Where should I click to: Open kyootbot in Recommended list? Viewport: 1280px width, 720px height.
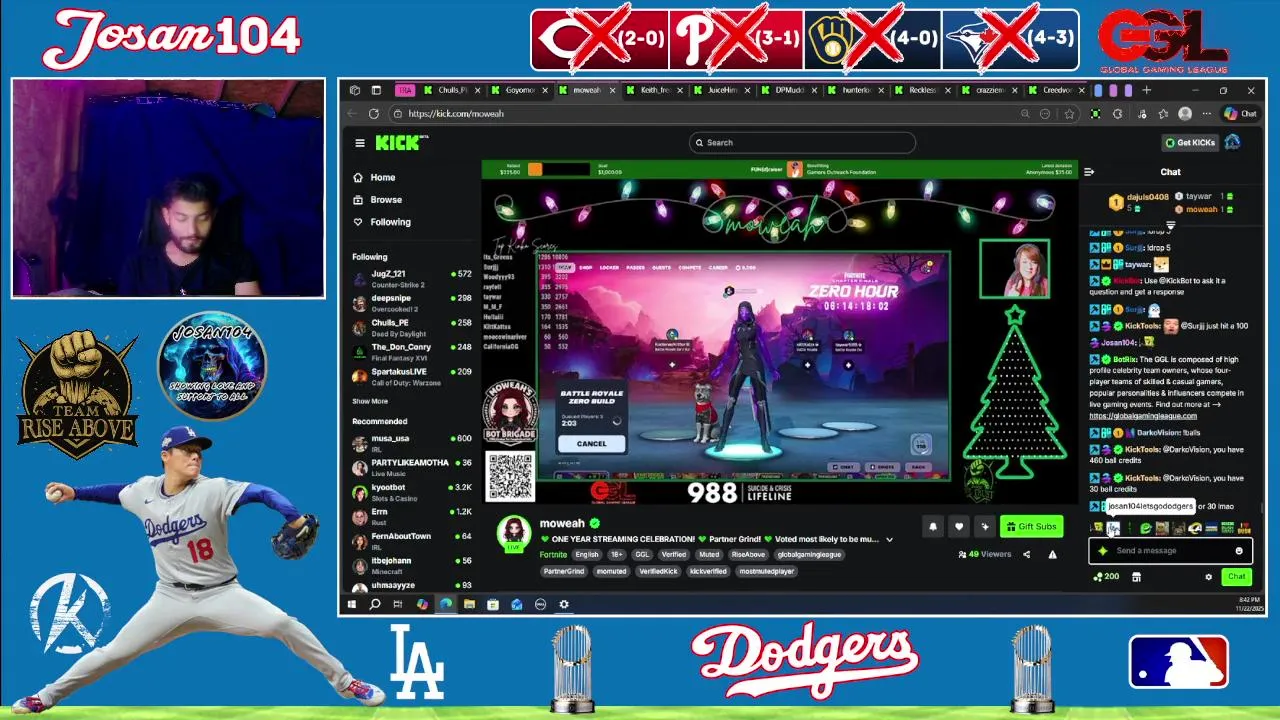[x=412, y=492]
